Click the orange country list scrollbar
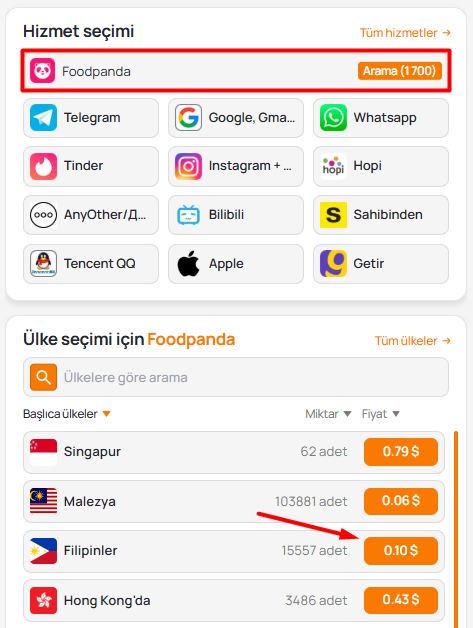473x628 pixels. click(456, 529)
